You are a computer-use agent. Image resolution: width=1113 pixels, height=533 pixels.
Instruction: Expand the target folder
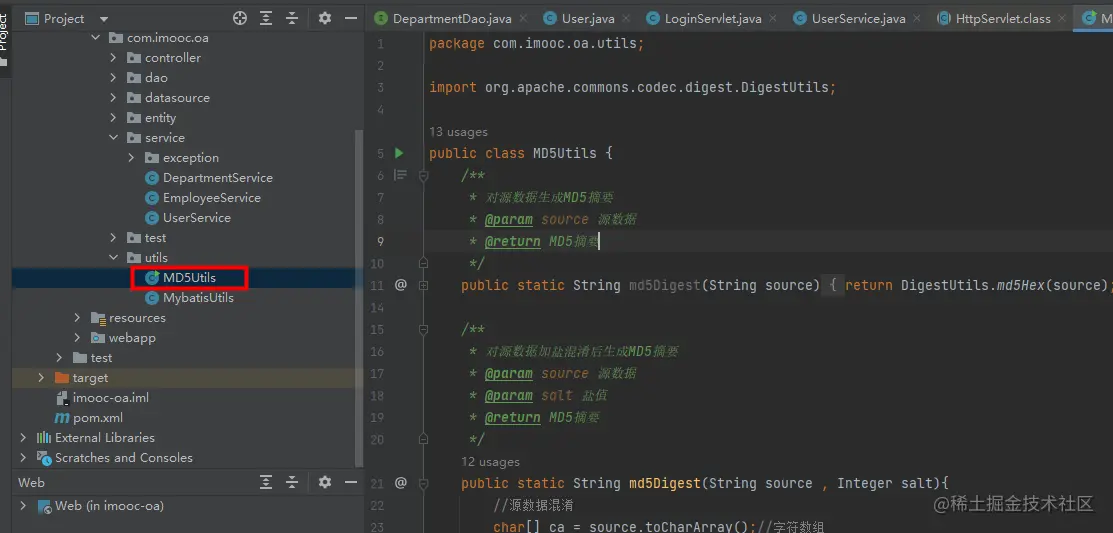coord(42,378)
